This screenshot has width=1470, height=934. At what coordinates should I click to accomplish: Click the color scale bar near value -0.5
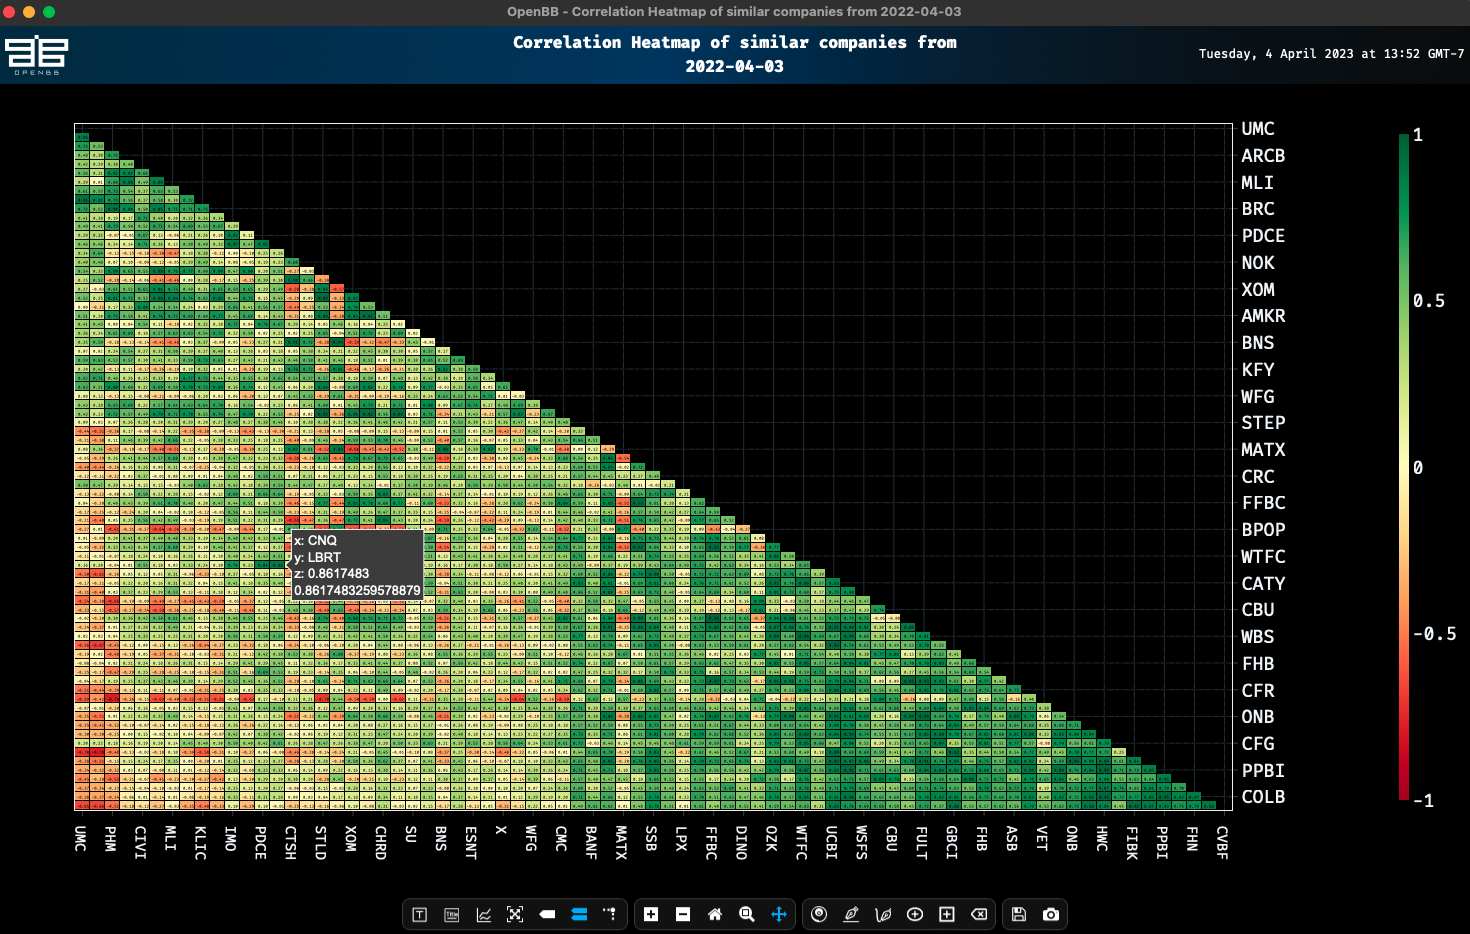1404,634
